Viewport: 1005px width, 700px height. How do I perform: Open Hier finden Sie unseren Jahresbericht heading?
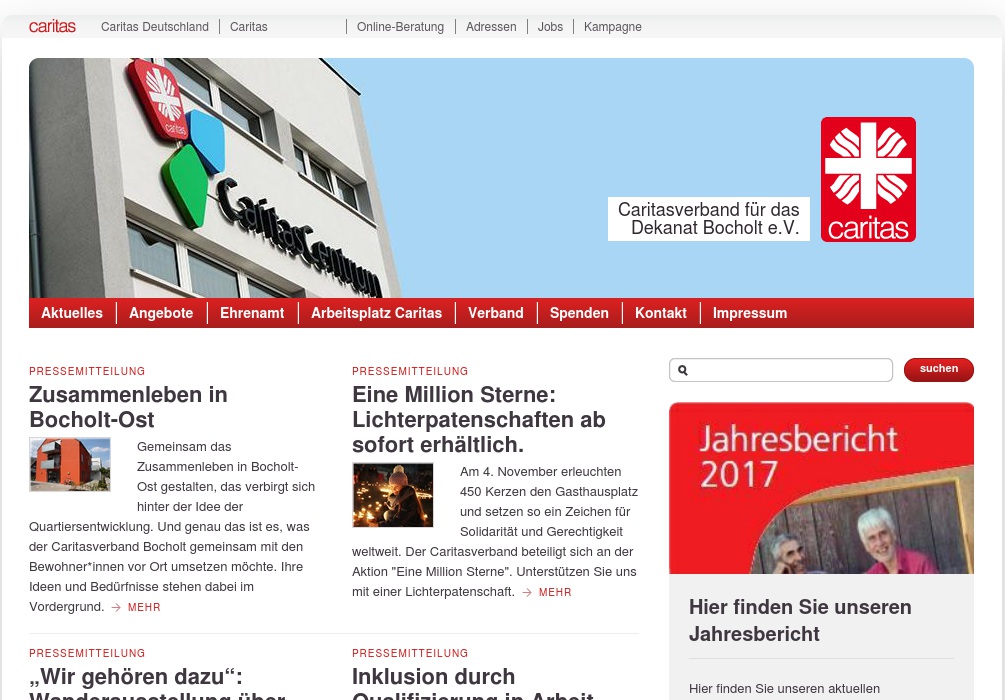pos(800,620)
